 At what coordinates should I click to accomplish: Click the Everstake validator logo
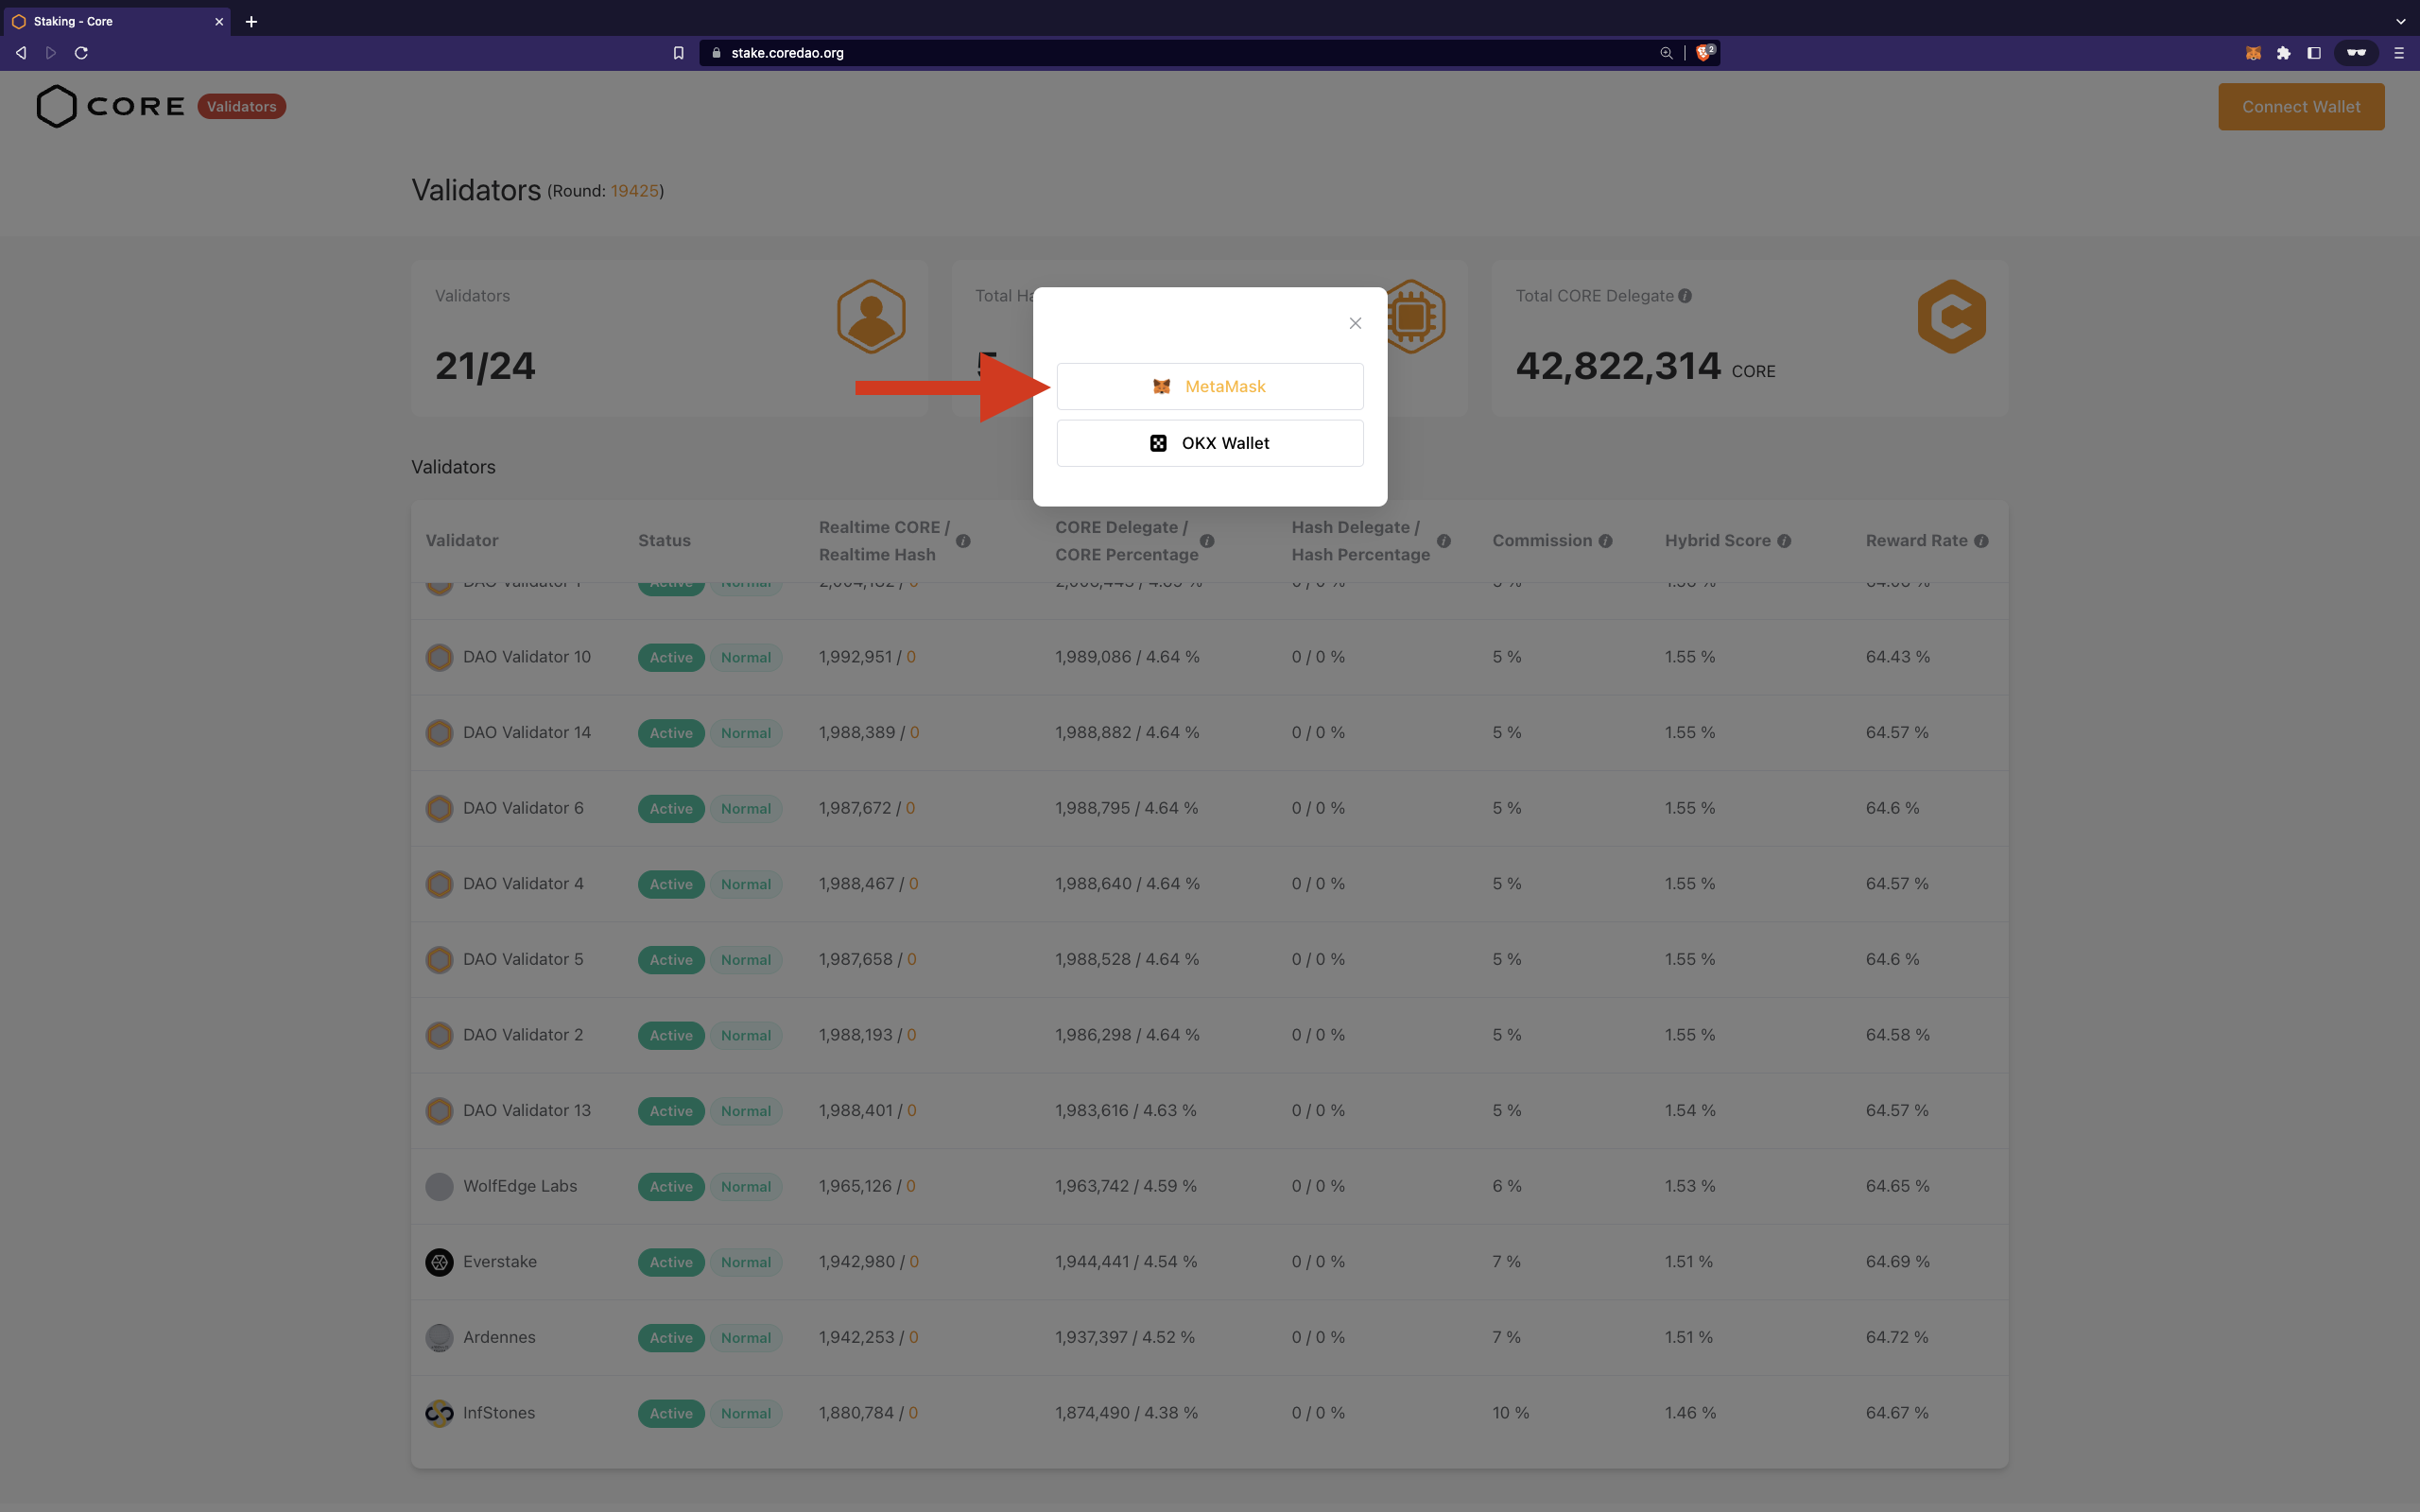(439, 1262)
